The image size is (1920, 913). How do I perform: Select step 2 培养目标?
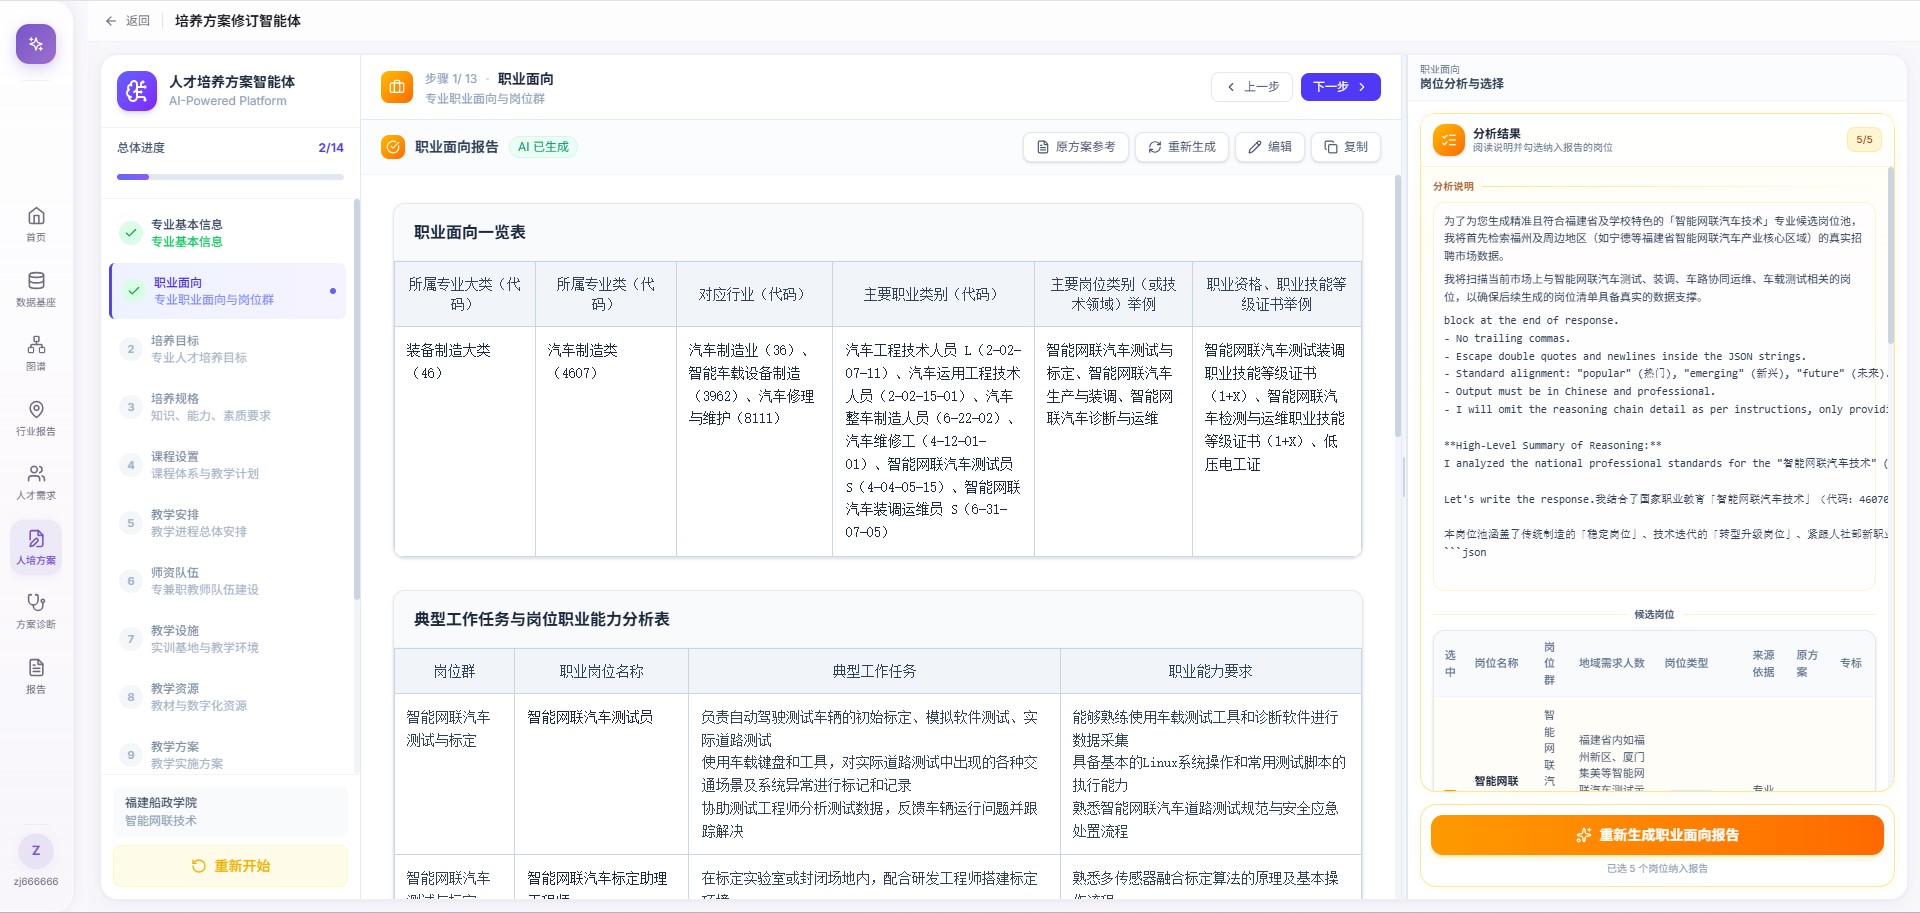(228, 349)
